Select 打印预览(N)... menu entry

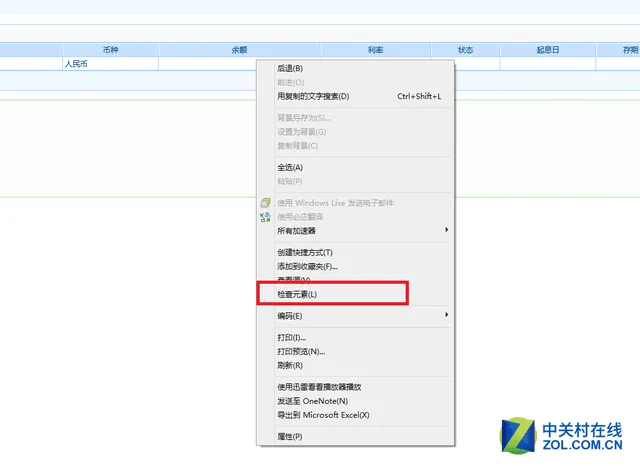[x=355, y=351]
